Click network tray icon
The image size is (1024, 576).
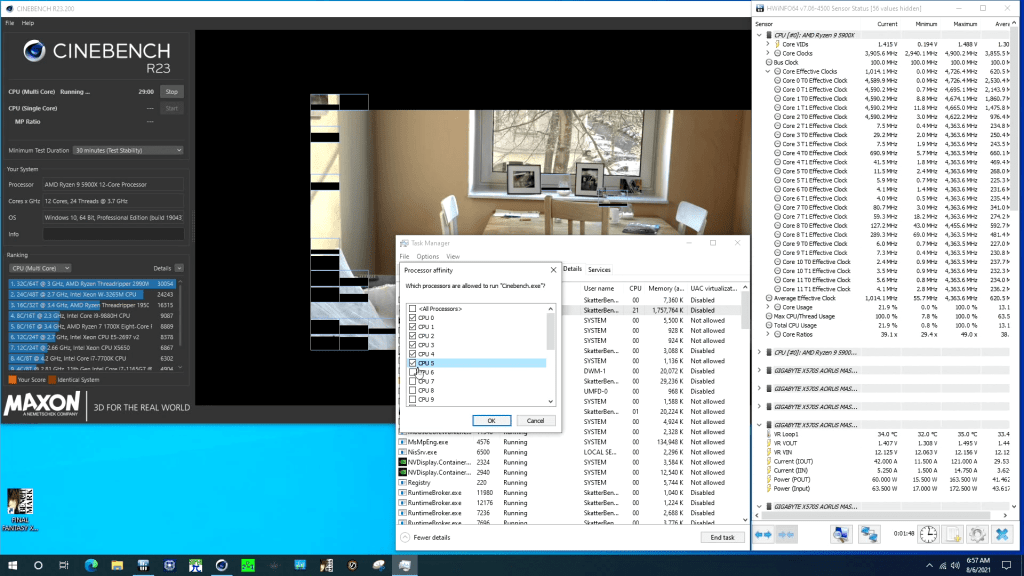[942, 566]
